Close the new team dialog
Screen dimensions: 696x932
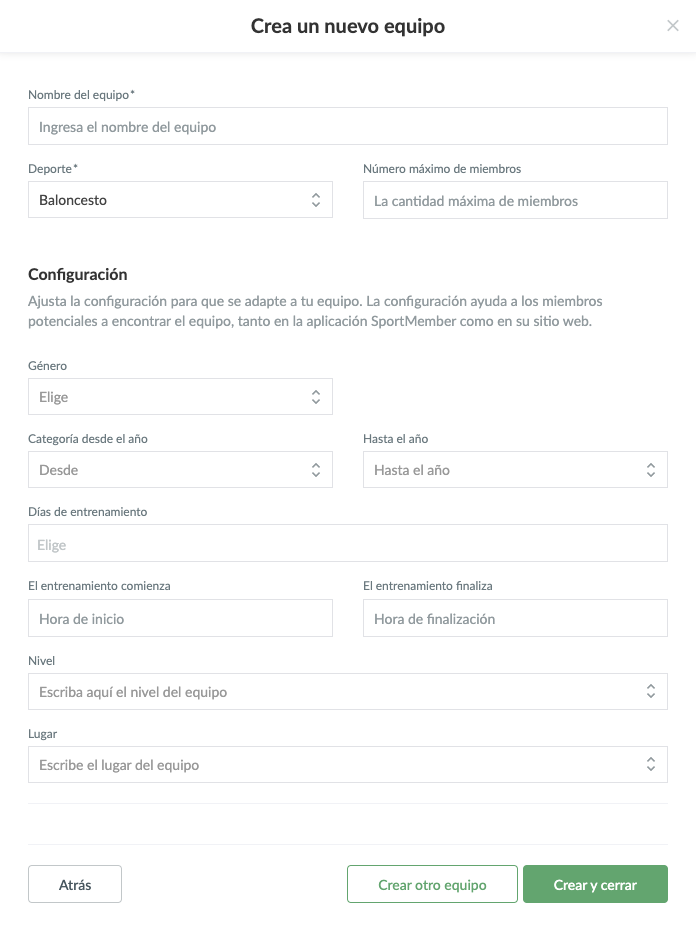pyautogui.click(x=672, y=26)
